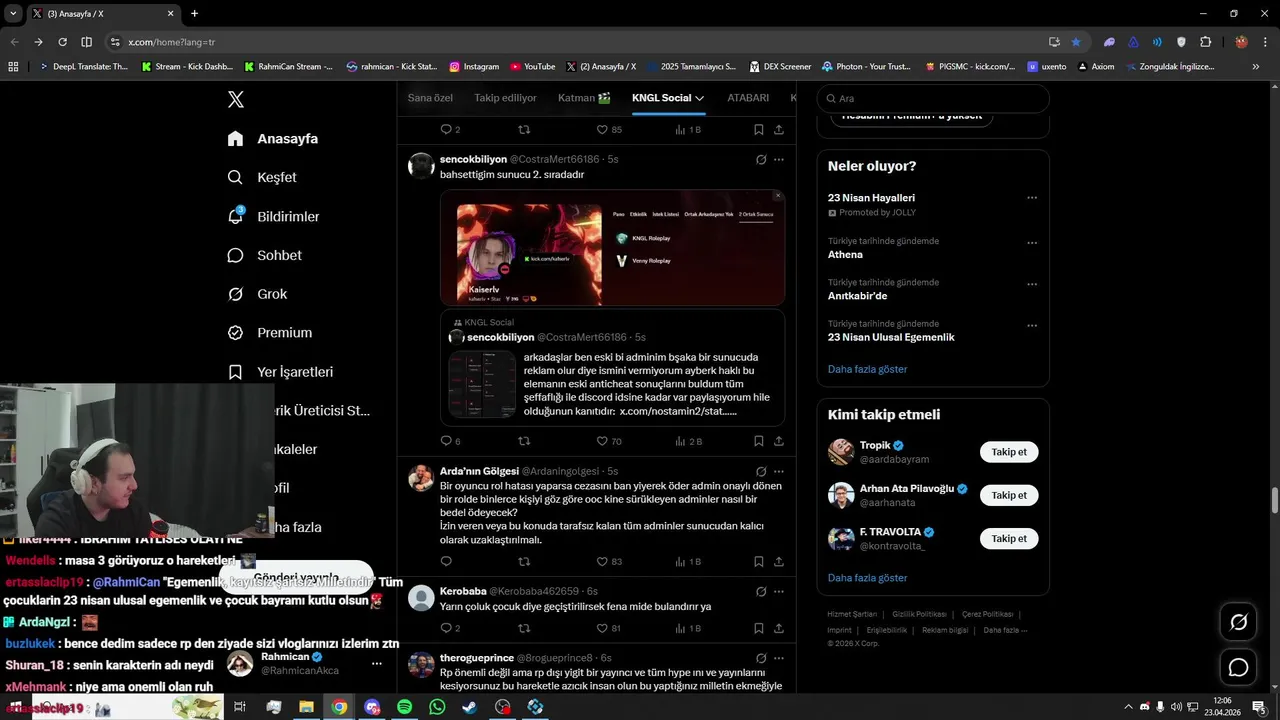Toggle Chrome bookmark star for this page

point(1076,42)
